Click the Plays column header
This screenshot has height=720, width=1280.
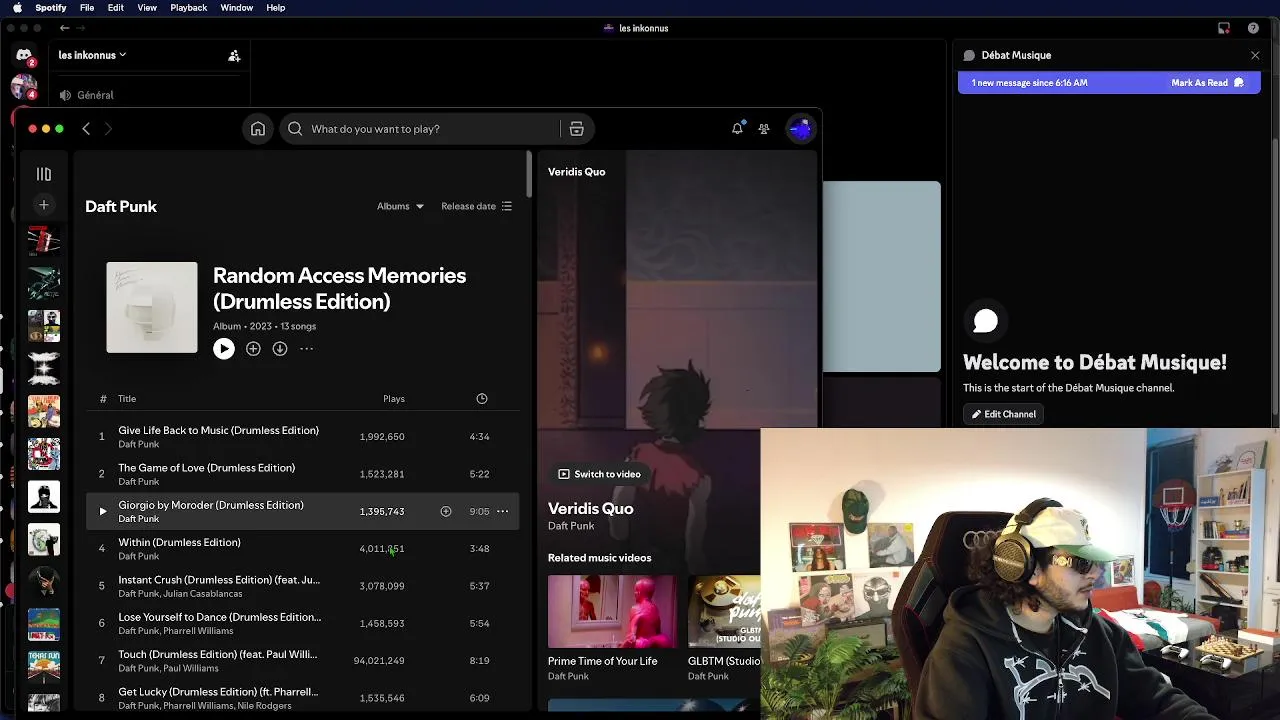(394, 399)
